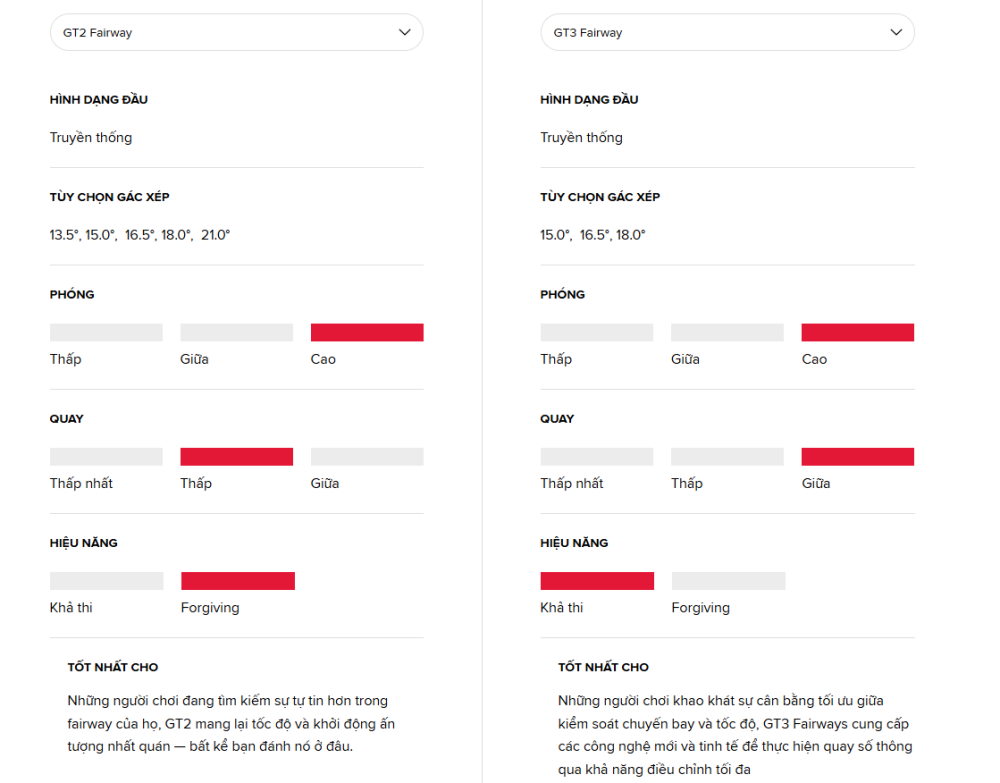Viewport: 1000px width, 783px height.
Task: Click GT2 loft options 13.5° to 21.0°
Action: (x=140, y=235)
